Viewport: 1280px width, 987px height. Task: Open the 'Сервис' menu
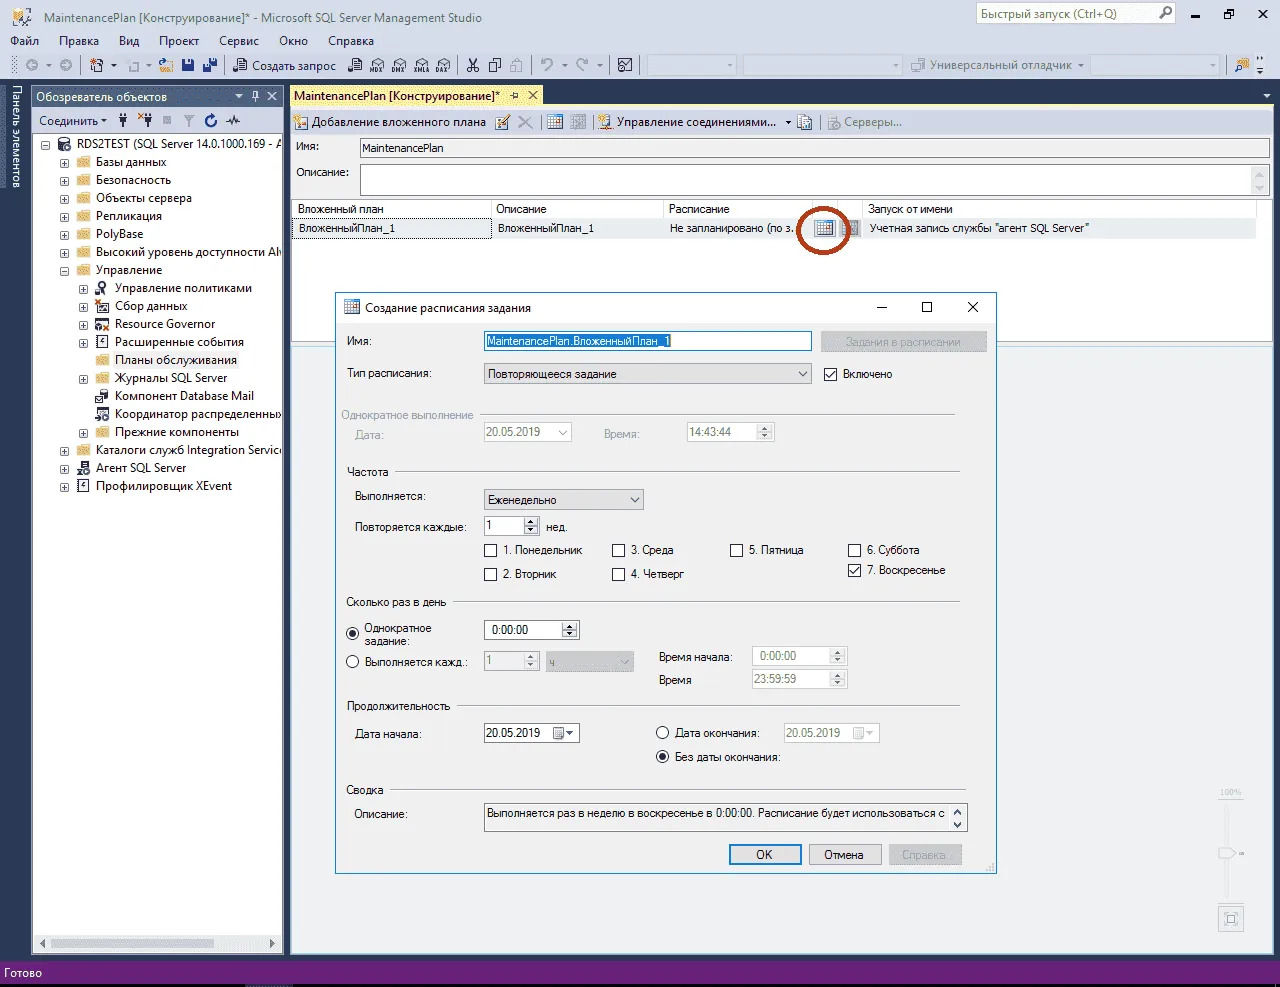pyautogui.click(x=239, y=41)
